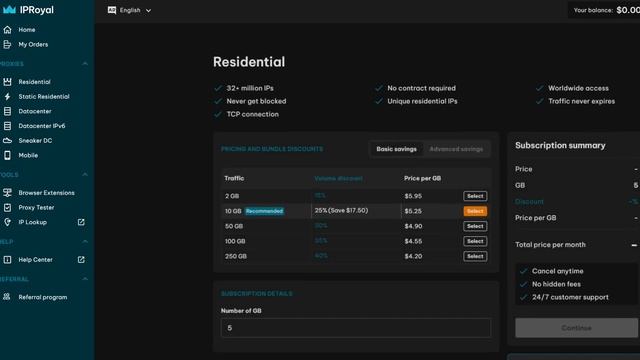Click the language translate icon
Screen dimensions: 640x360
[112, 10]
